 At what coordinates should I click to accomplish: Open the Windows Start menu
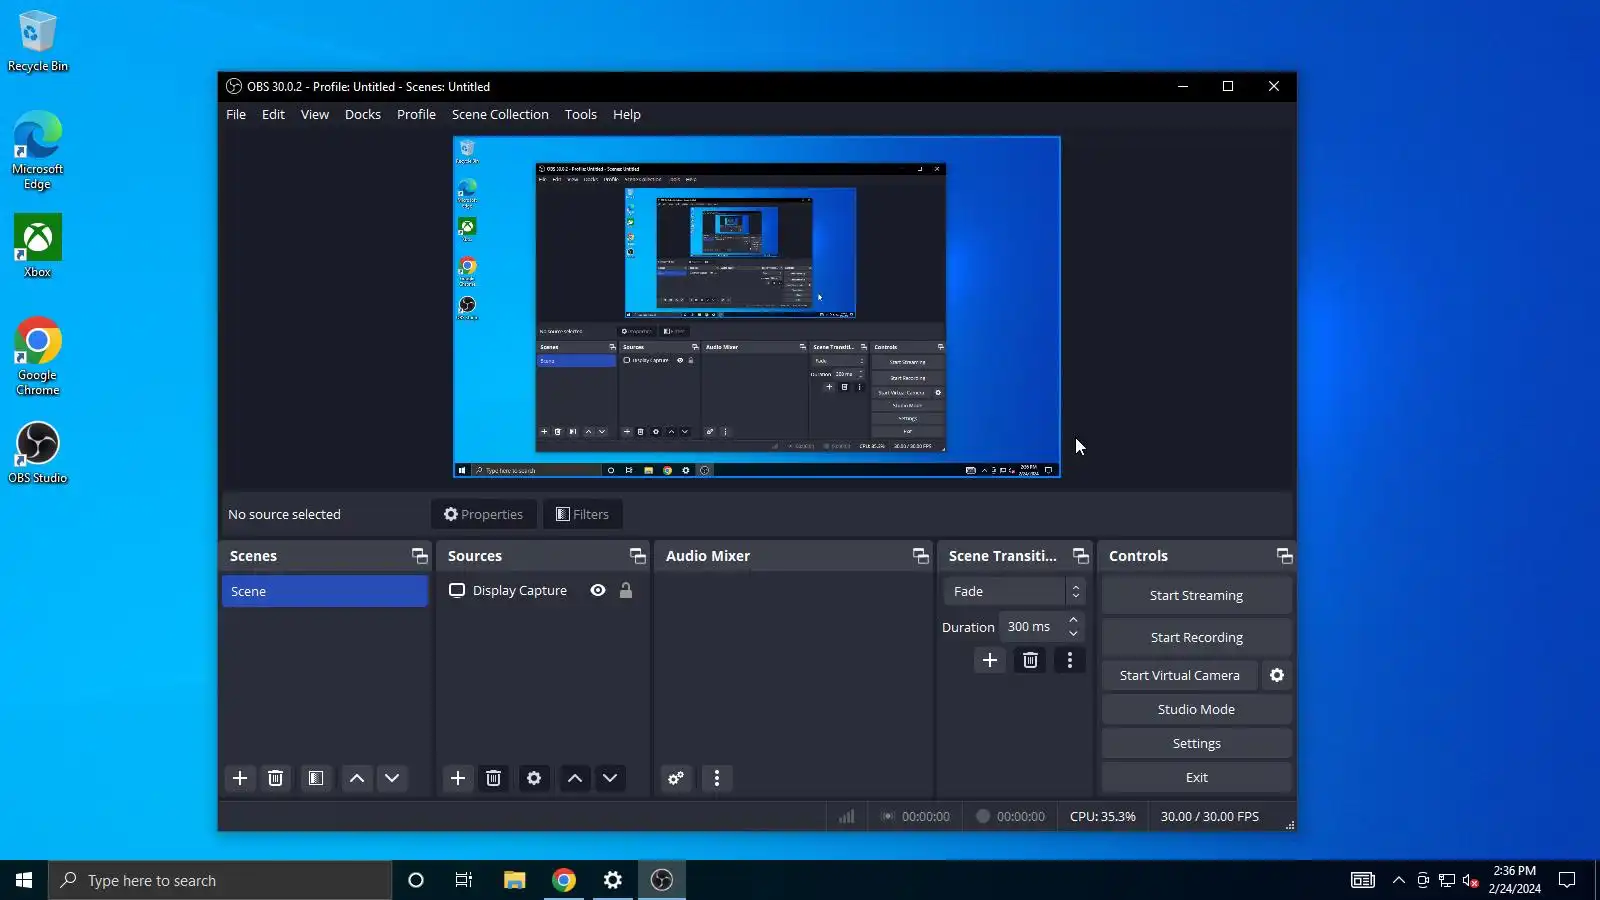point(24,880)
